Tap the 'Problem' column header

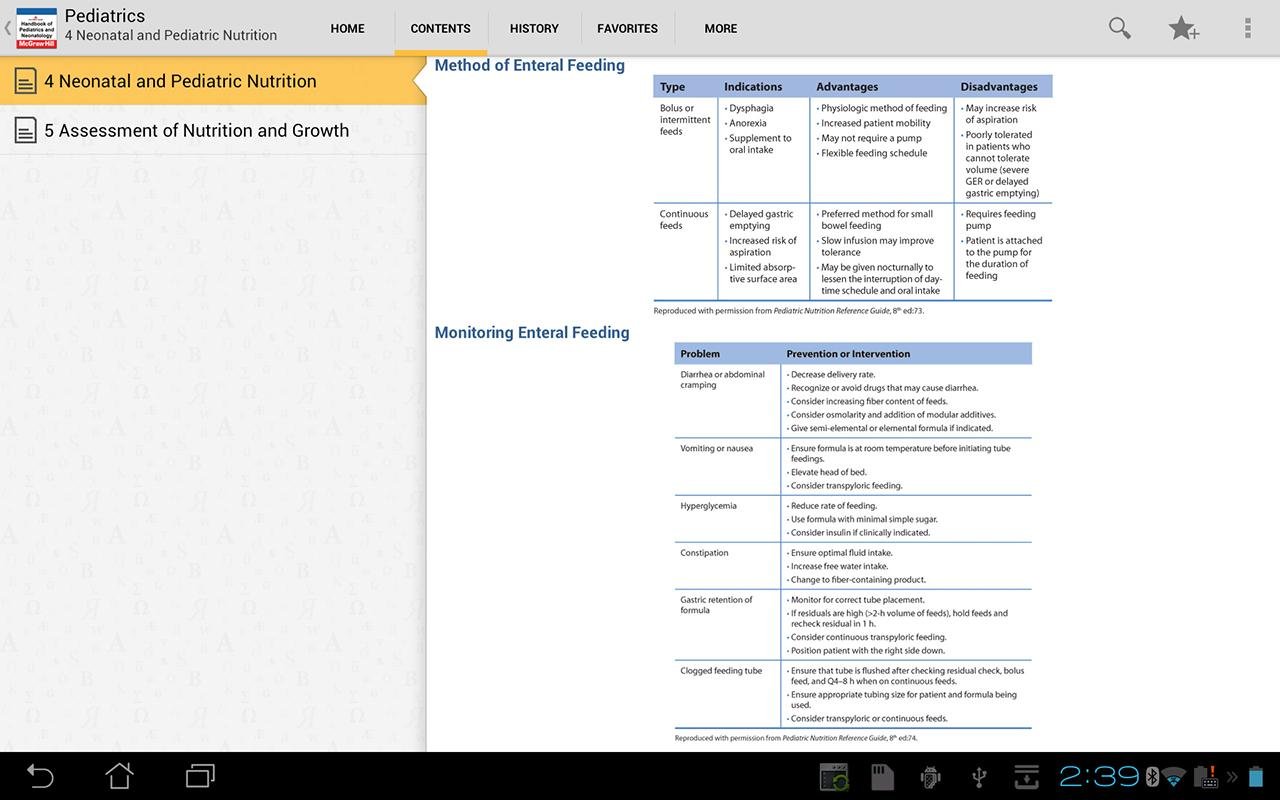click(x=700, y=354)
